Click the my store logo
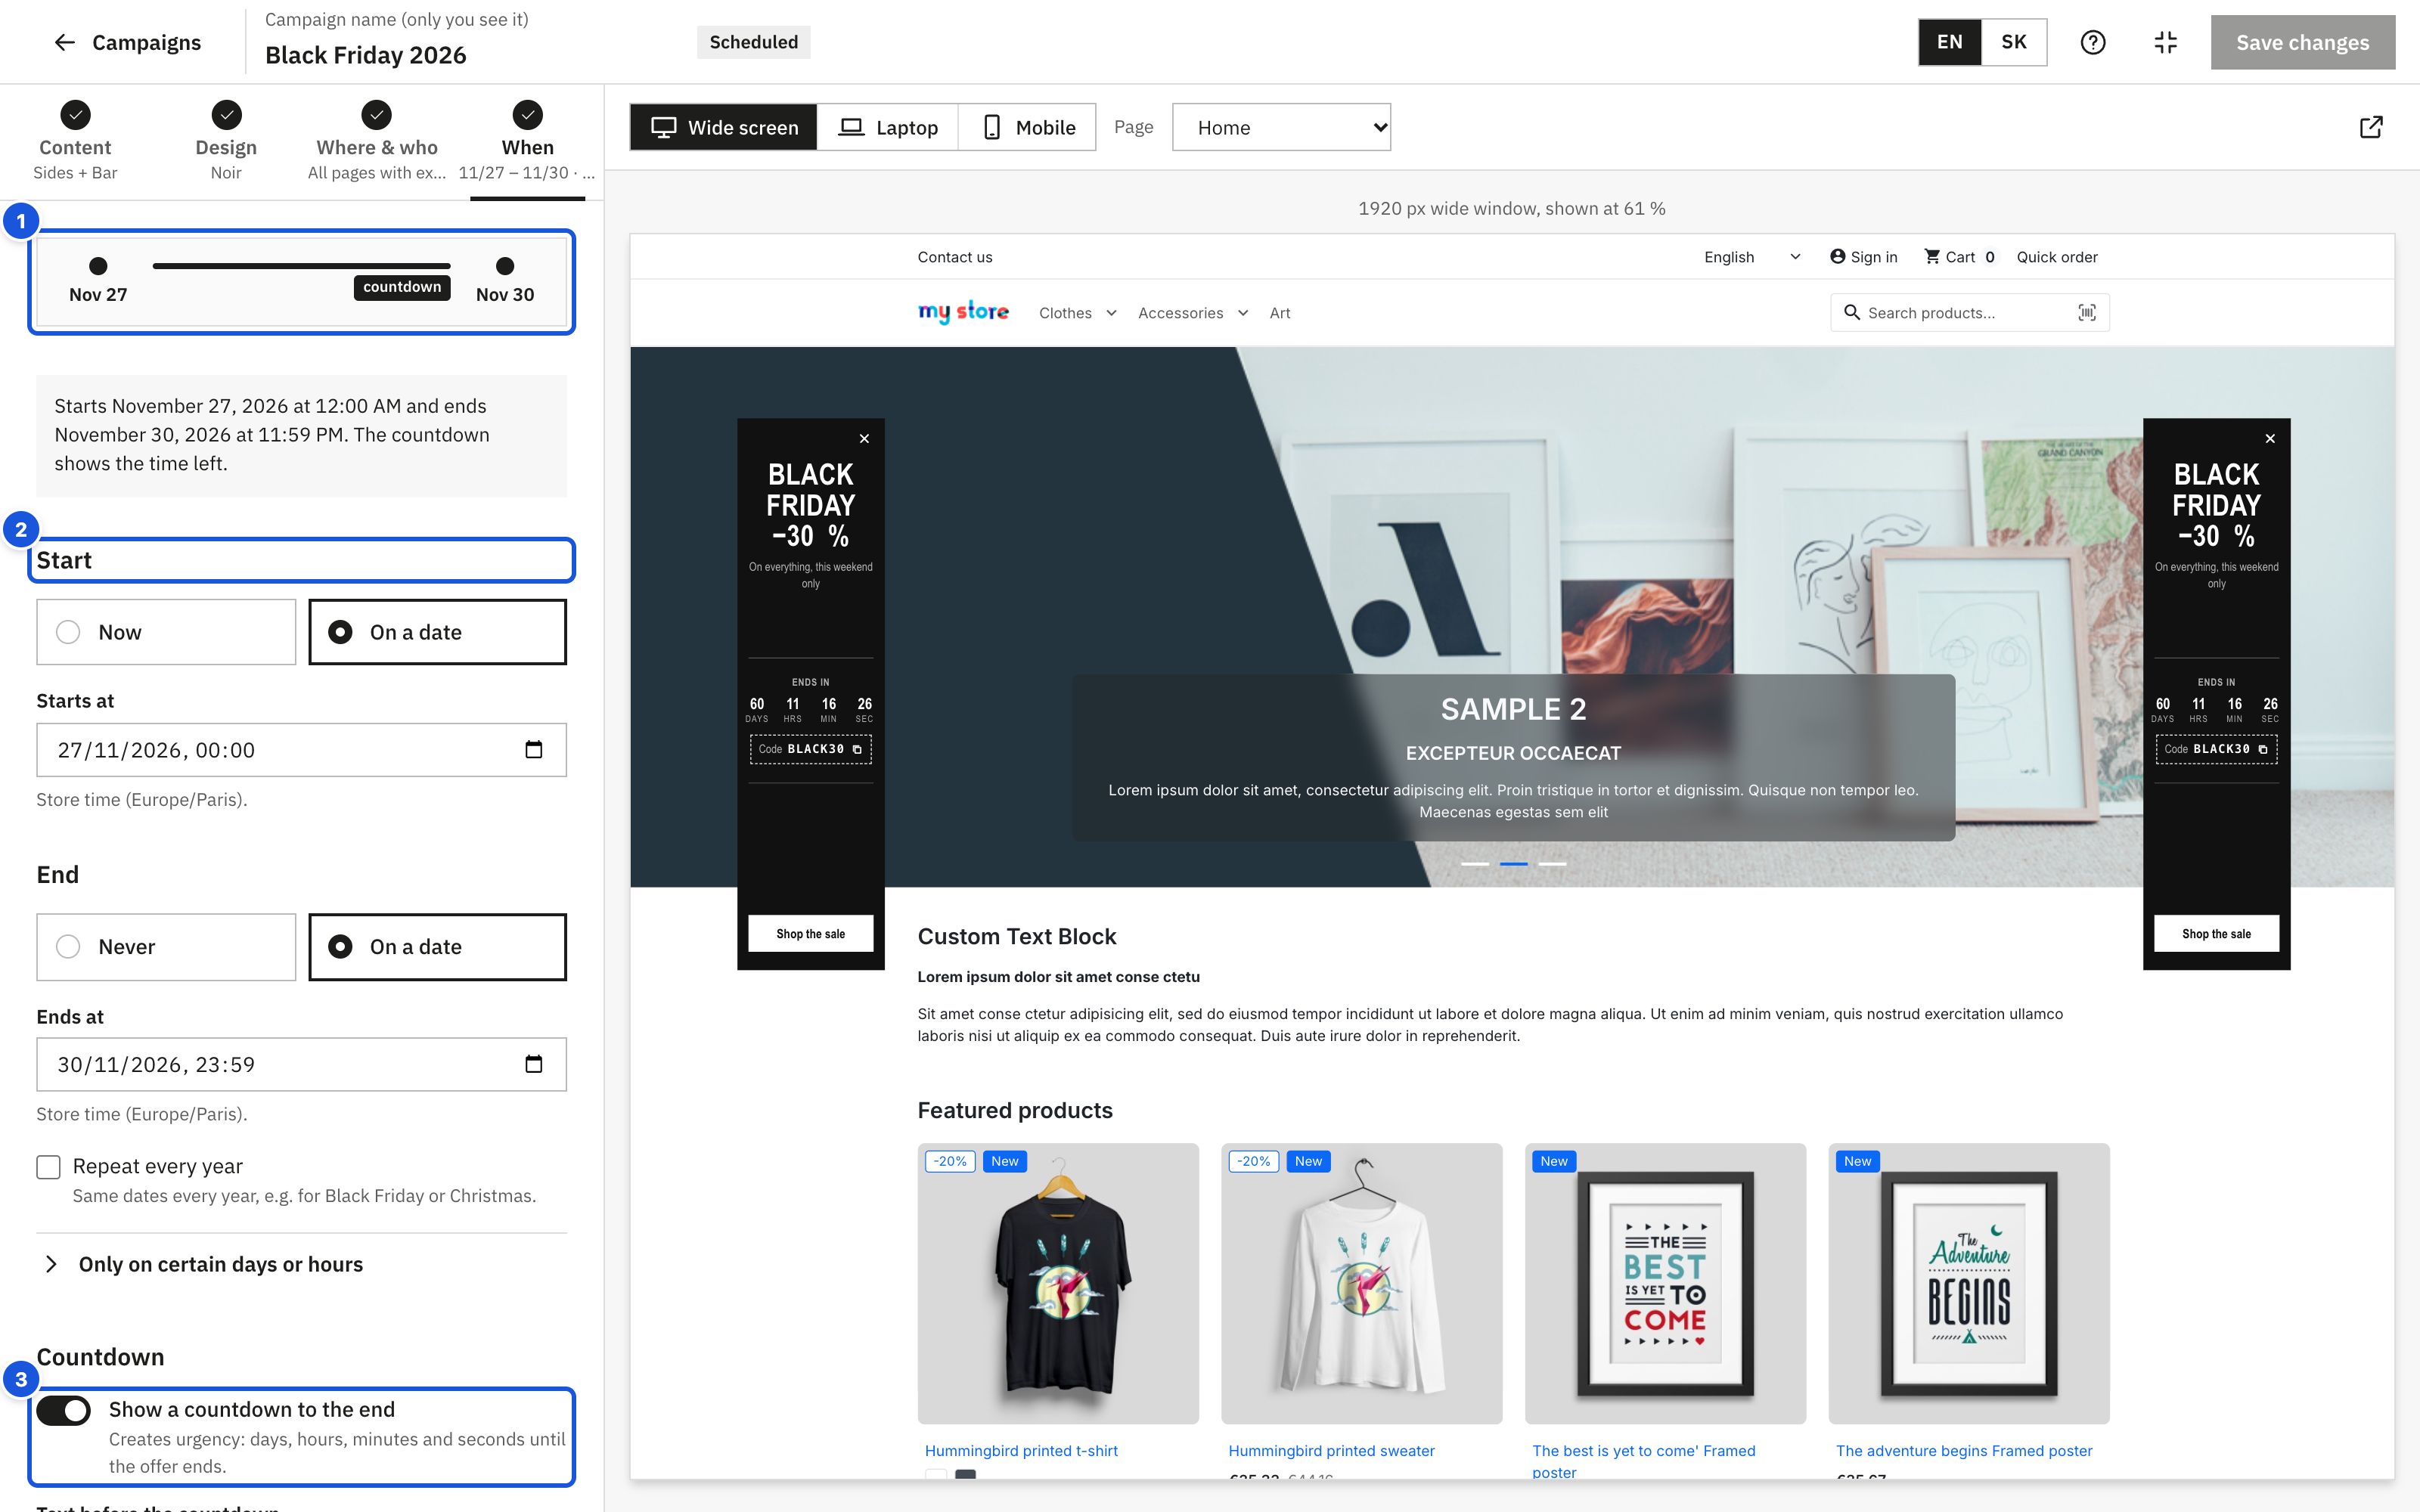Viewport: 2420px width, 1512px height. pyautogui.click(x=963, y=312)
